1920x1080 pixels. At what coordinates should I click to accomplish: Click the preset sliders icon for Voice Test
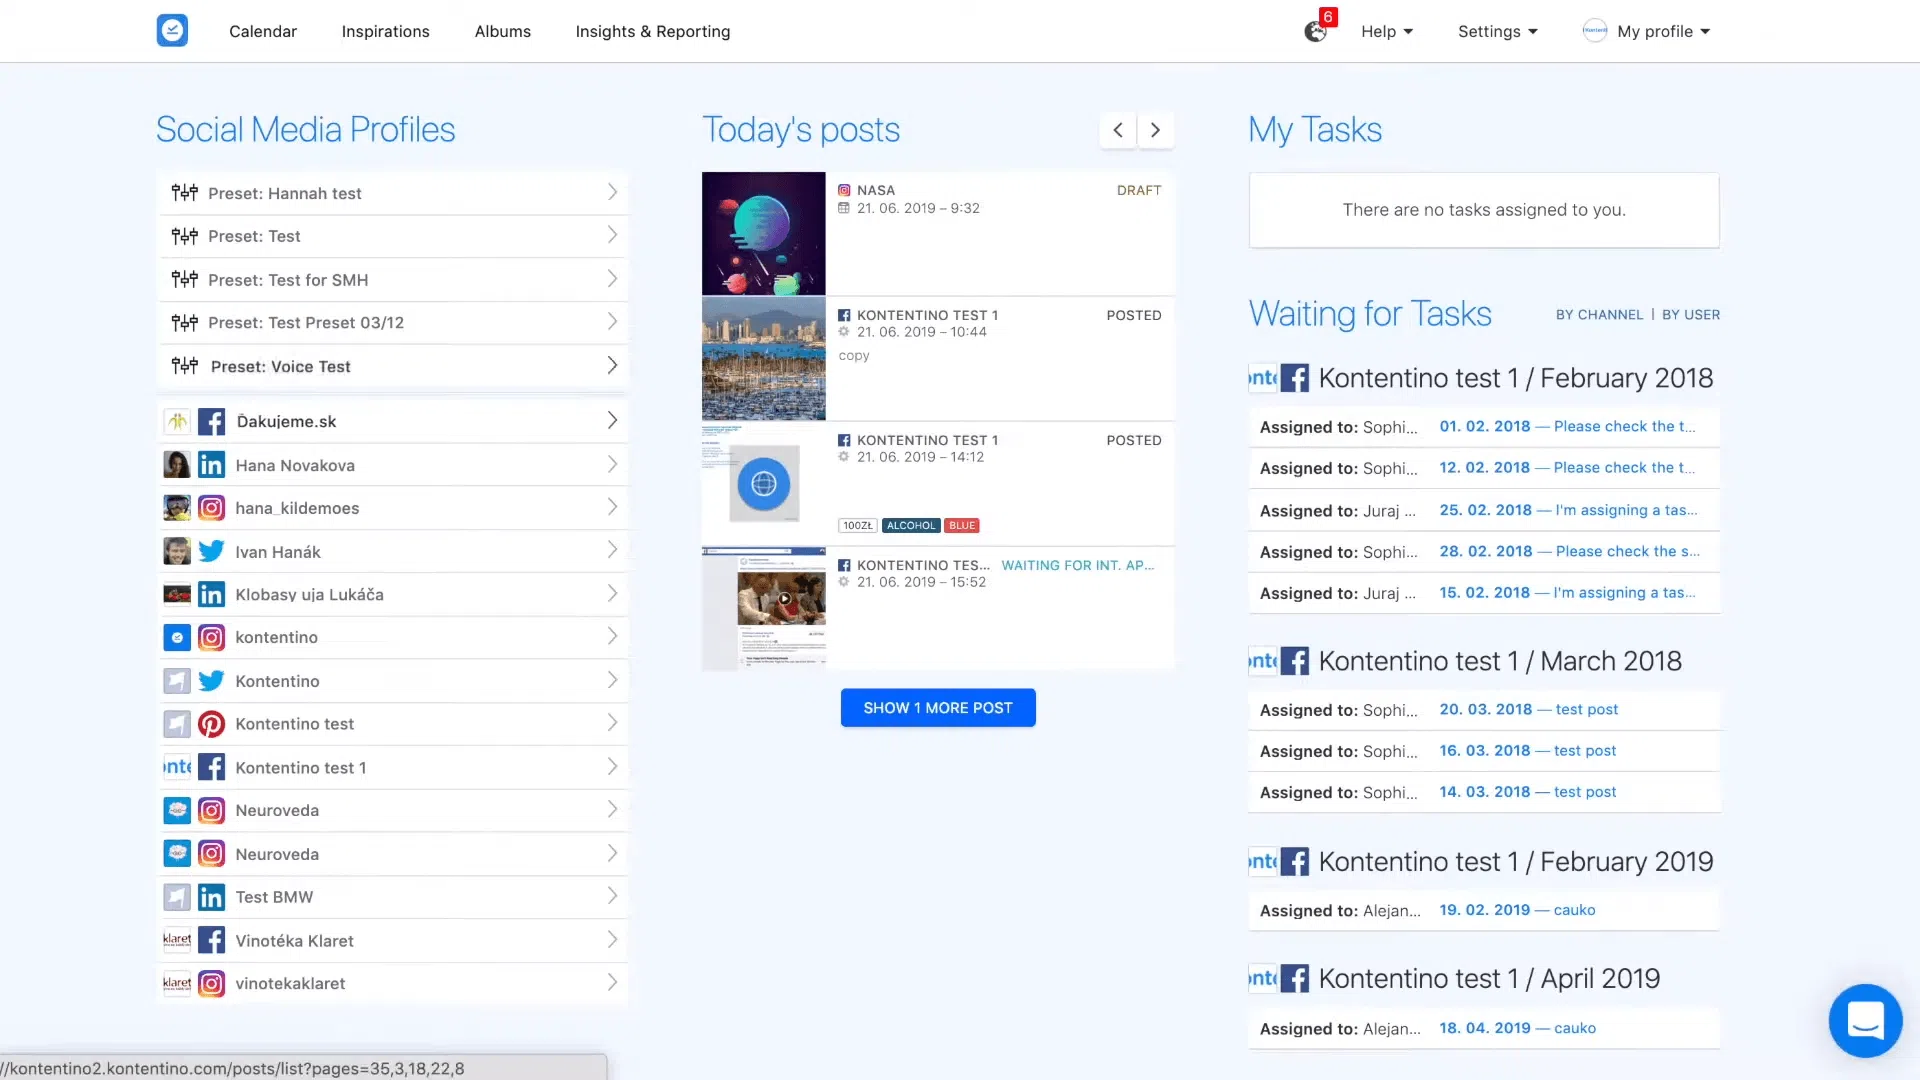point(184,366)
